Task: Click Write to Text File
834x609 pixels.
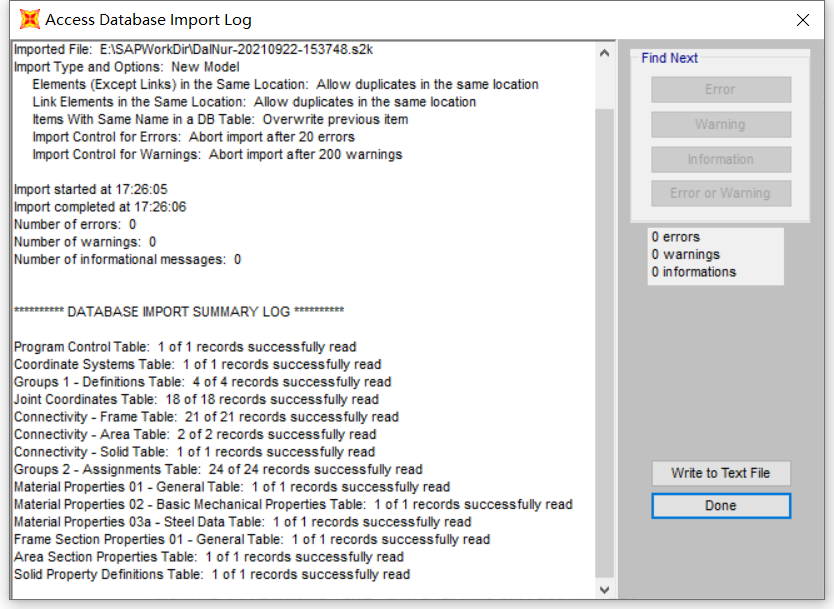Action: click(x=720, y=473)
